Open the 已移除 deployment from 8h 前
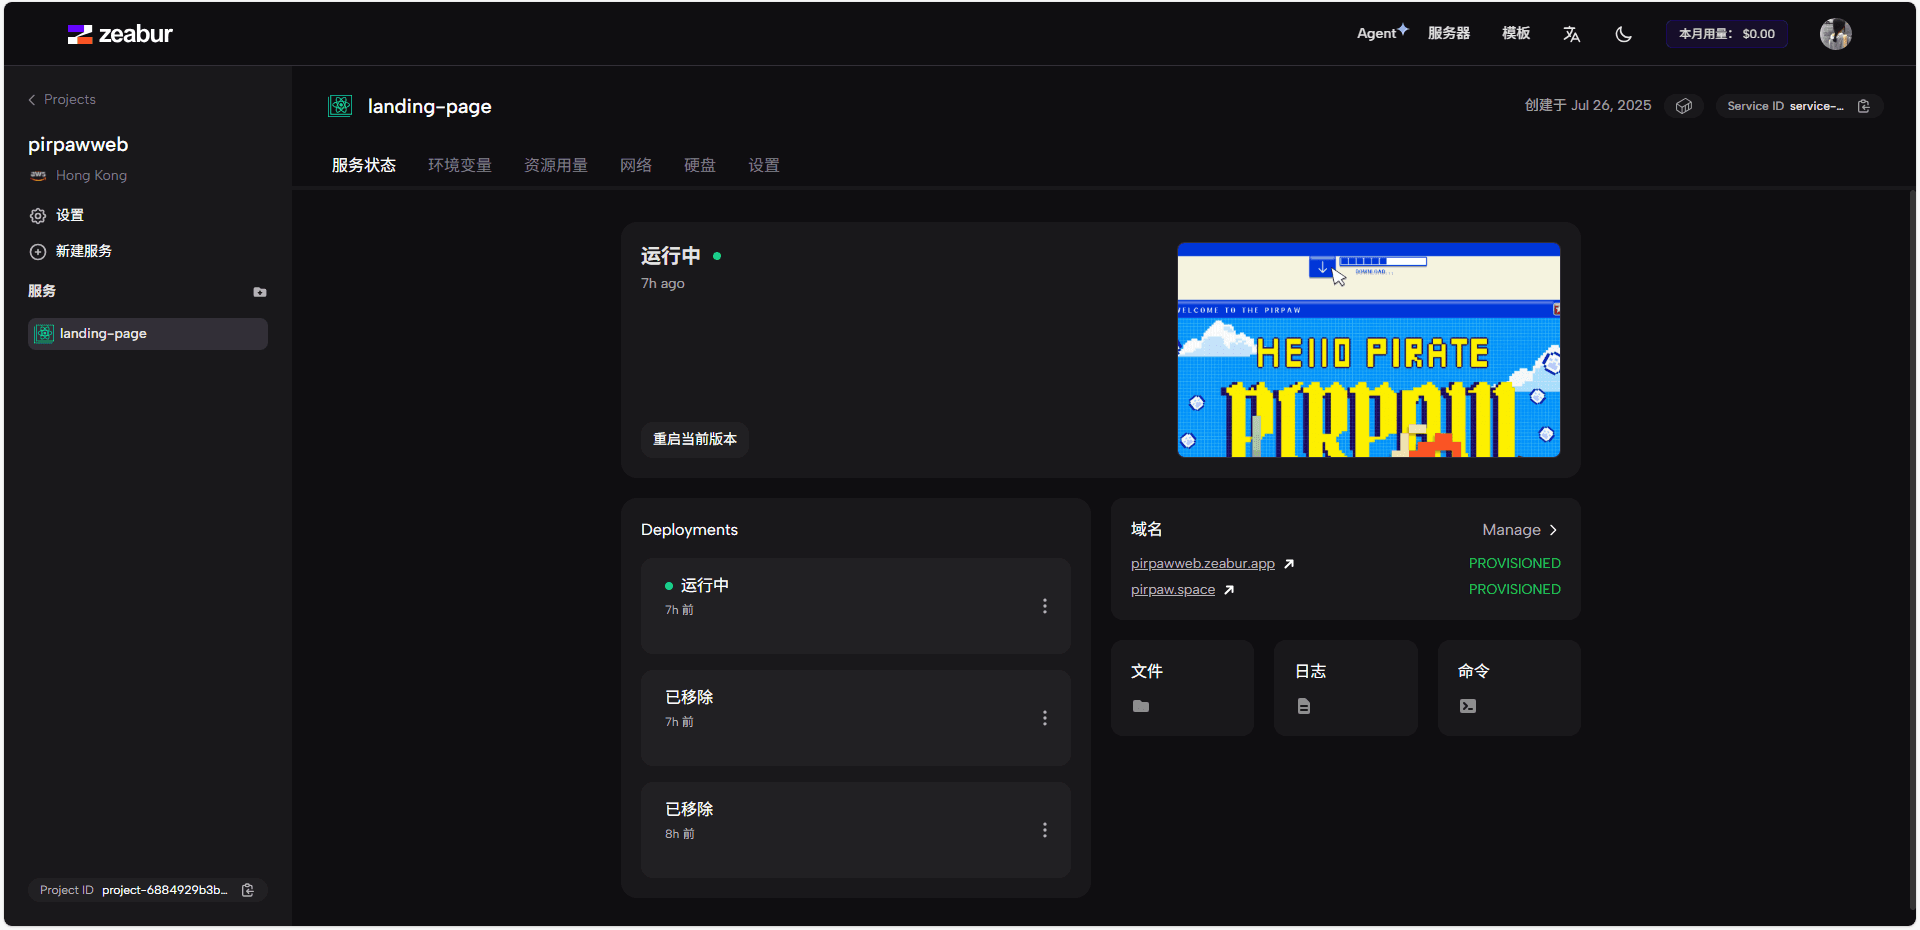 [x=856, y=830]
